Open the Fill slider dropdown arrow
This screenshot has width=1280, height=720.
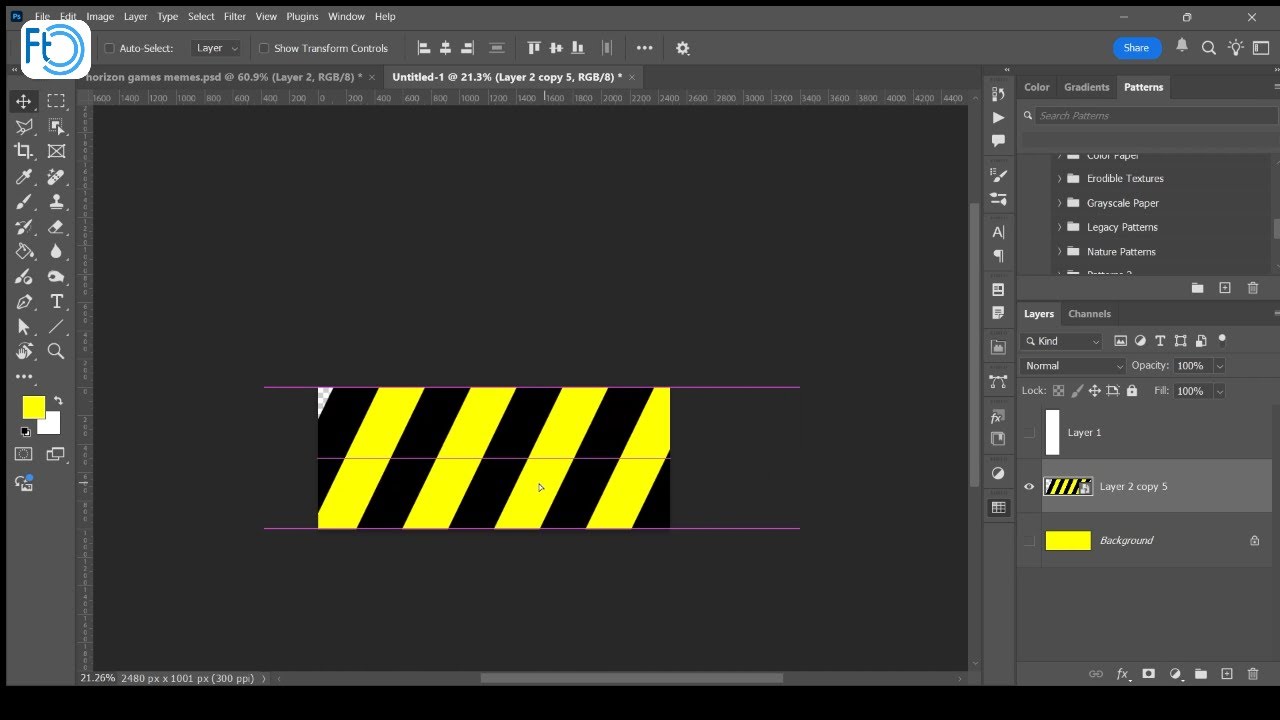coord(1219,391)
